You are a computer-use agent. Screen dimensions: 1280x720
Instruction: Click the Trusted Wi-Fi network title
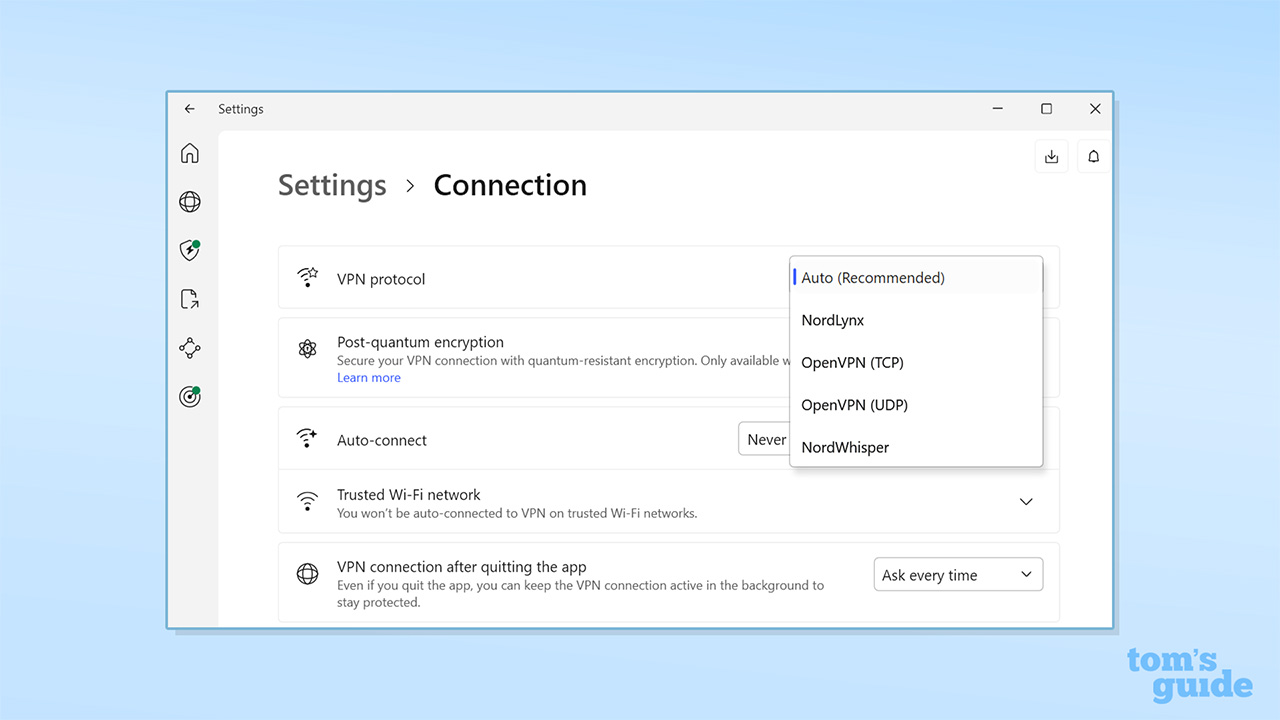[x=409, y=495]
